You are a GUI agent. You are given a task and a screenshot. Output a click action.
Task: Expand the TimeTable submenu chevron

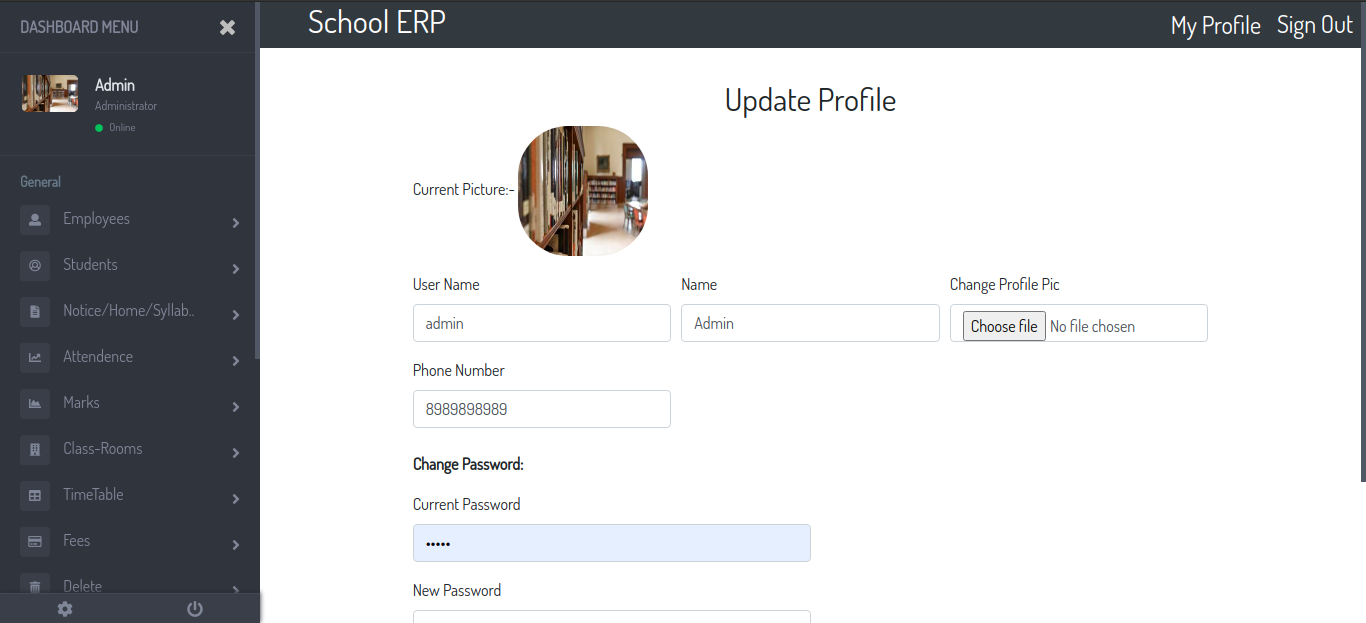click(x=236, y=499)
